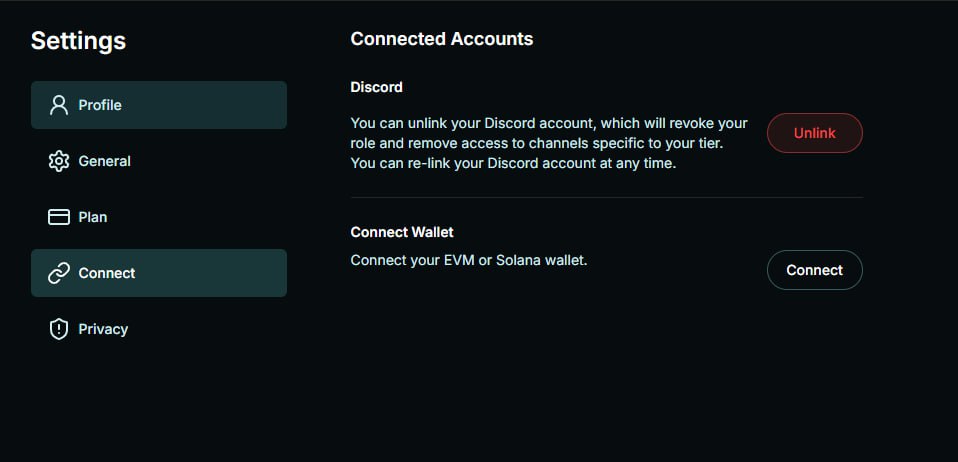Screen dimensions: 958x462
Task: Click the Settings page title
Action: tap(78, 41)
